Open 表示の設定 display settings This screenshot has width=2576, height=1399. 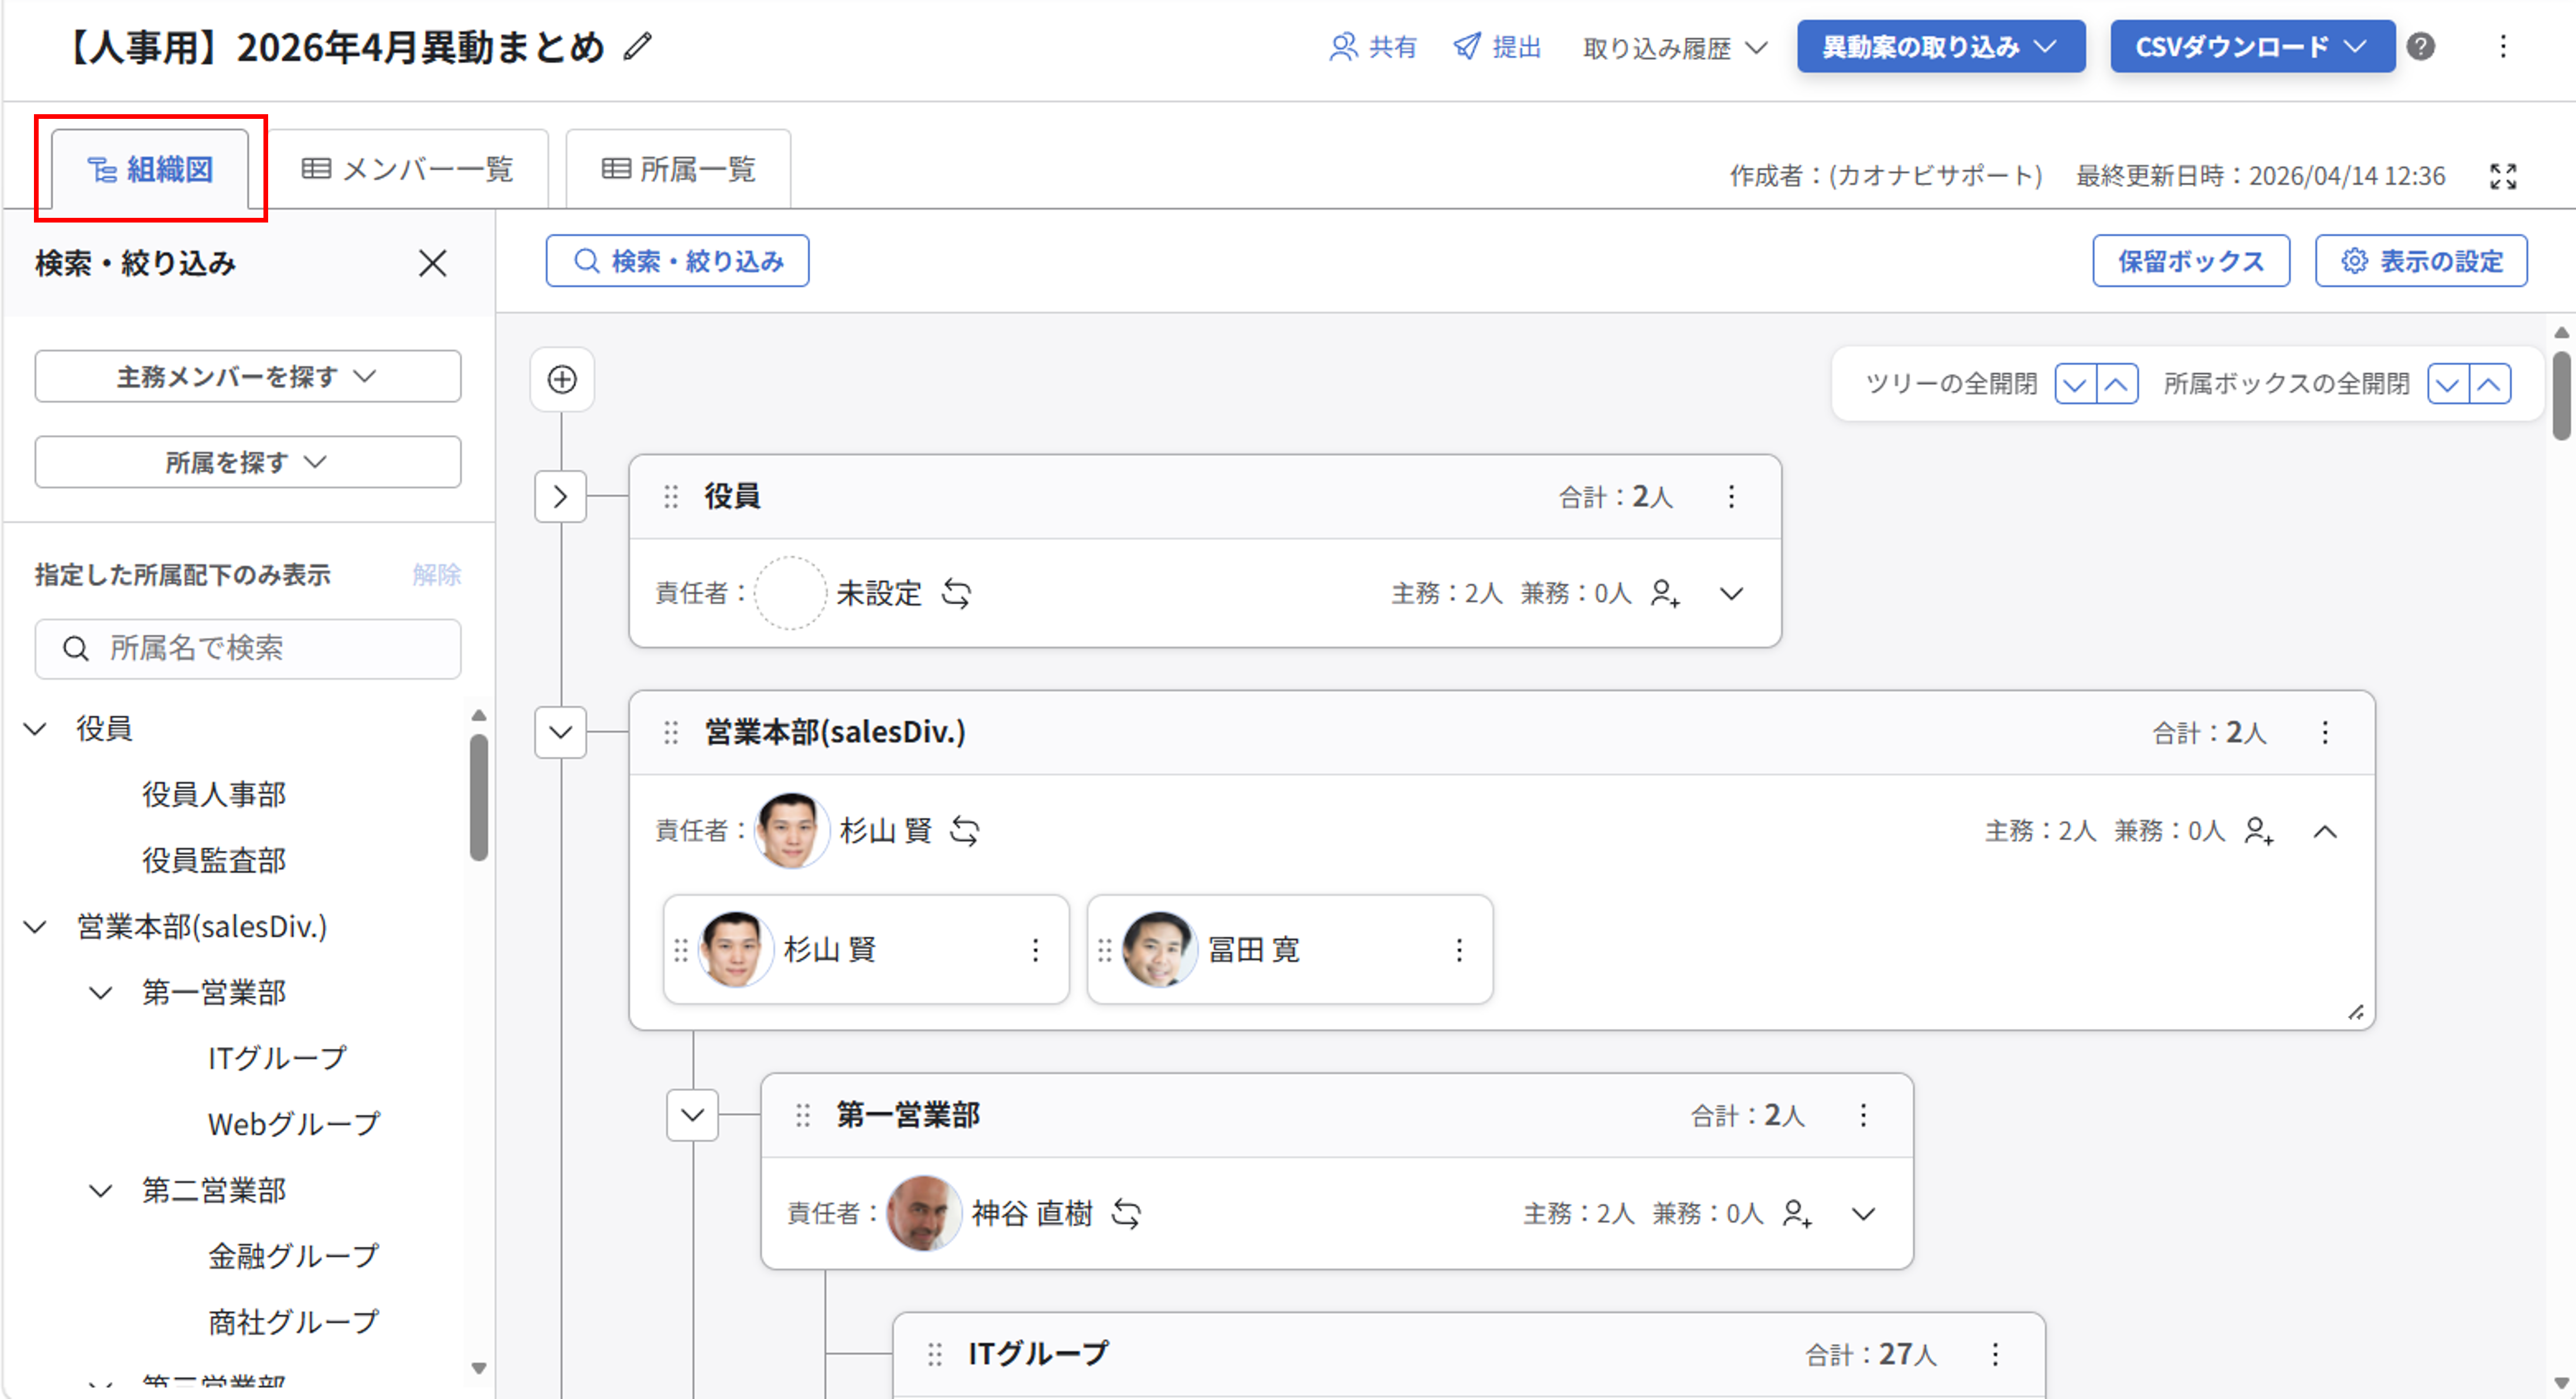pyautogui.click(x=2421, y=261)
